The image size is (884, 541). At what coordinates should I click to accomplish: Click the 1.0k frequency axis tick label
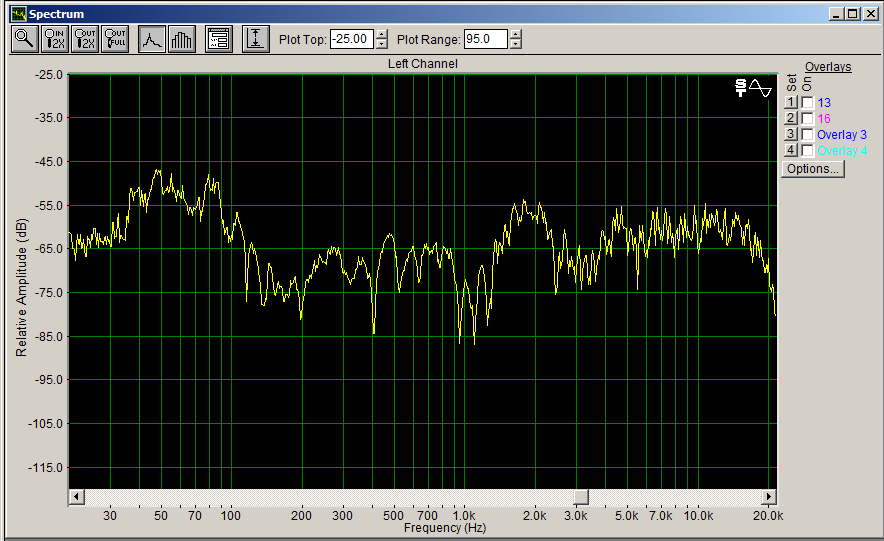click(x=463, y=516)
